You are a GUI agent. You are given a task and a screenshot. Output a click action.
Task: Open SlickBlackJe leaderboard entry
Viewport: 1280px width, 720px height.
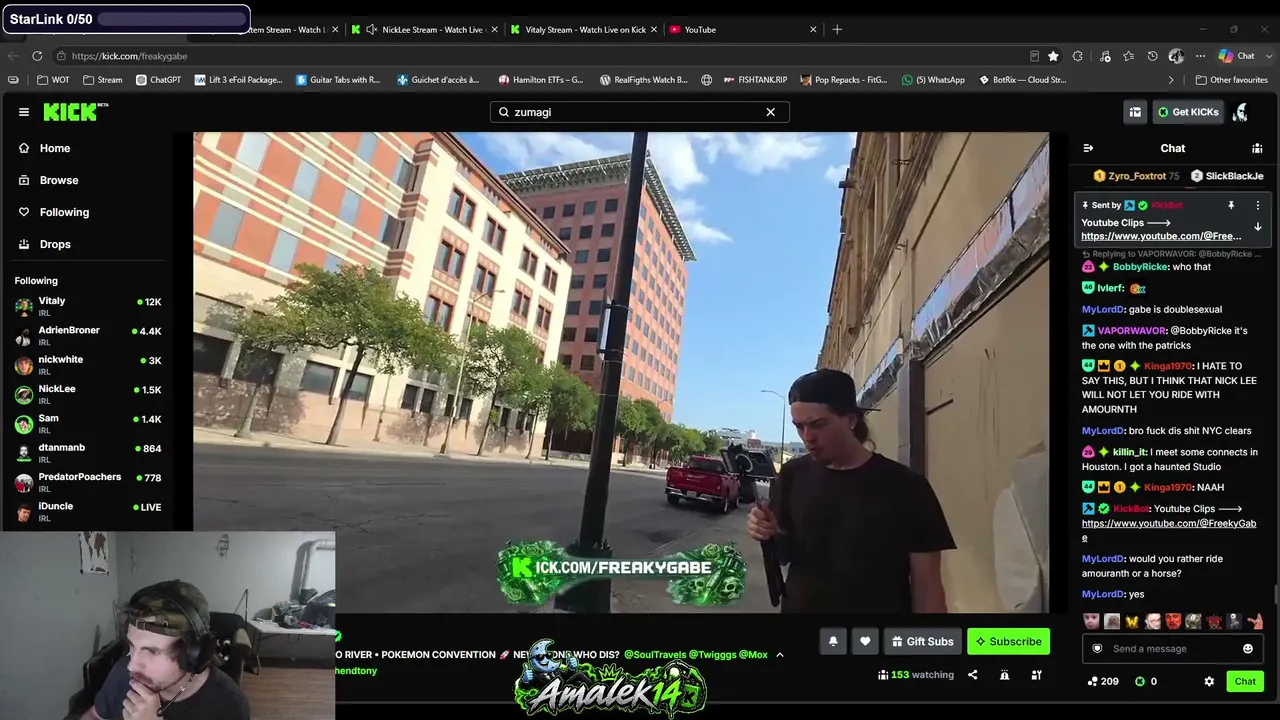(x=1227, y=176)
